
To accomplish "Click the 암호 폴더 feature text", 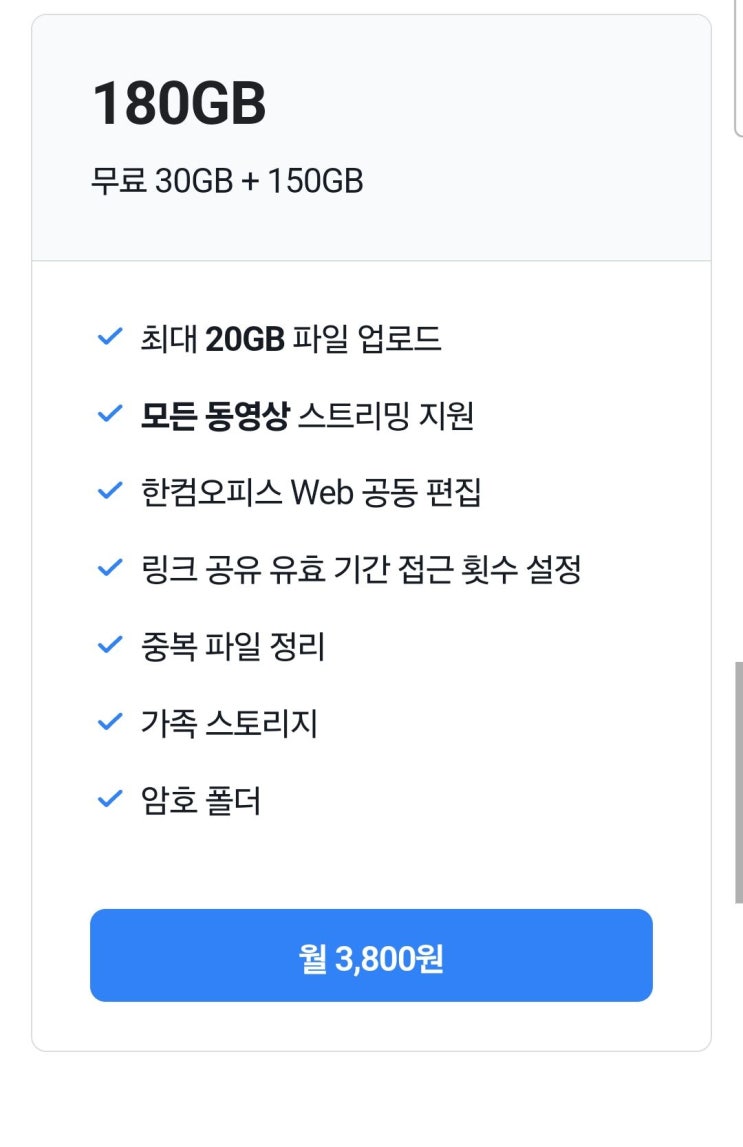I will [201, 800].
